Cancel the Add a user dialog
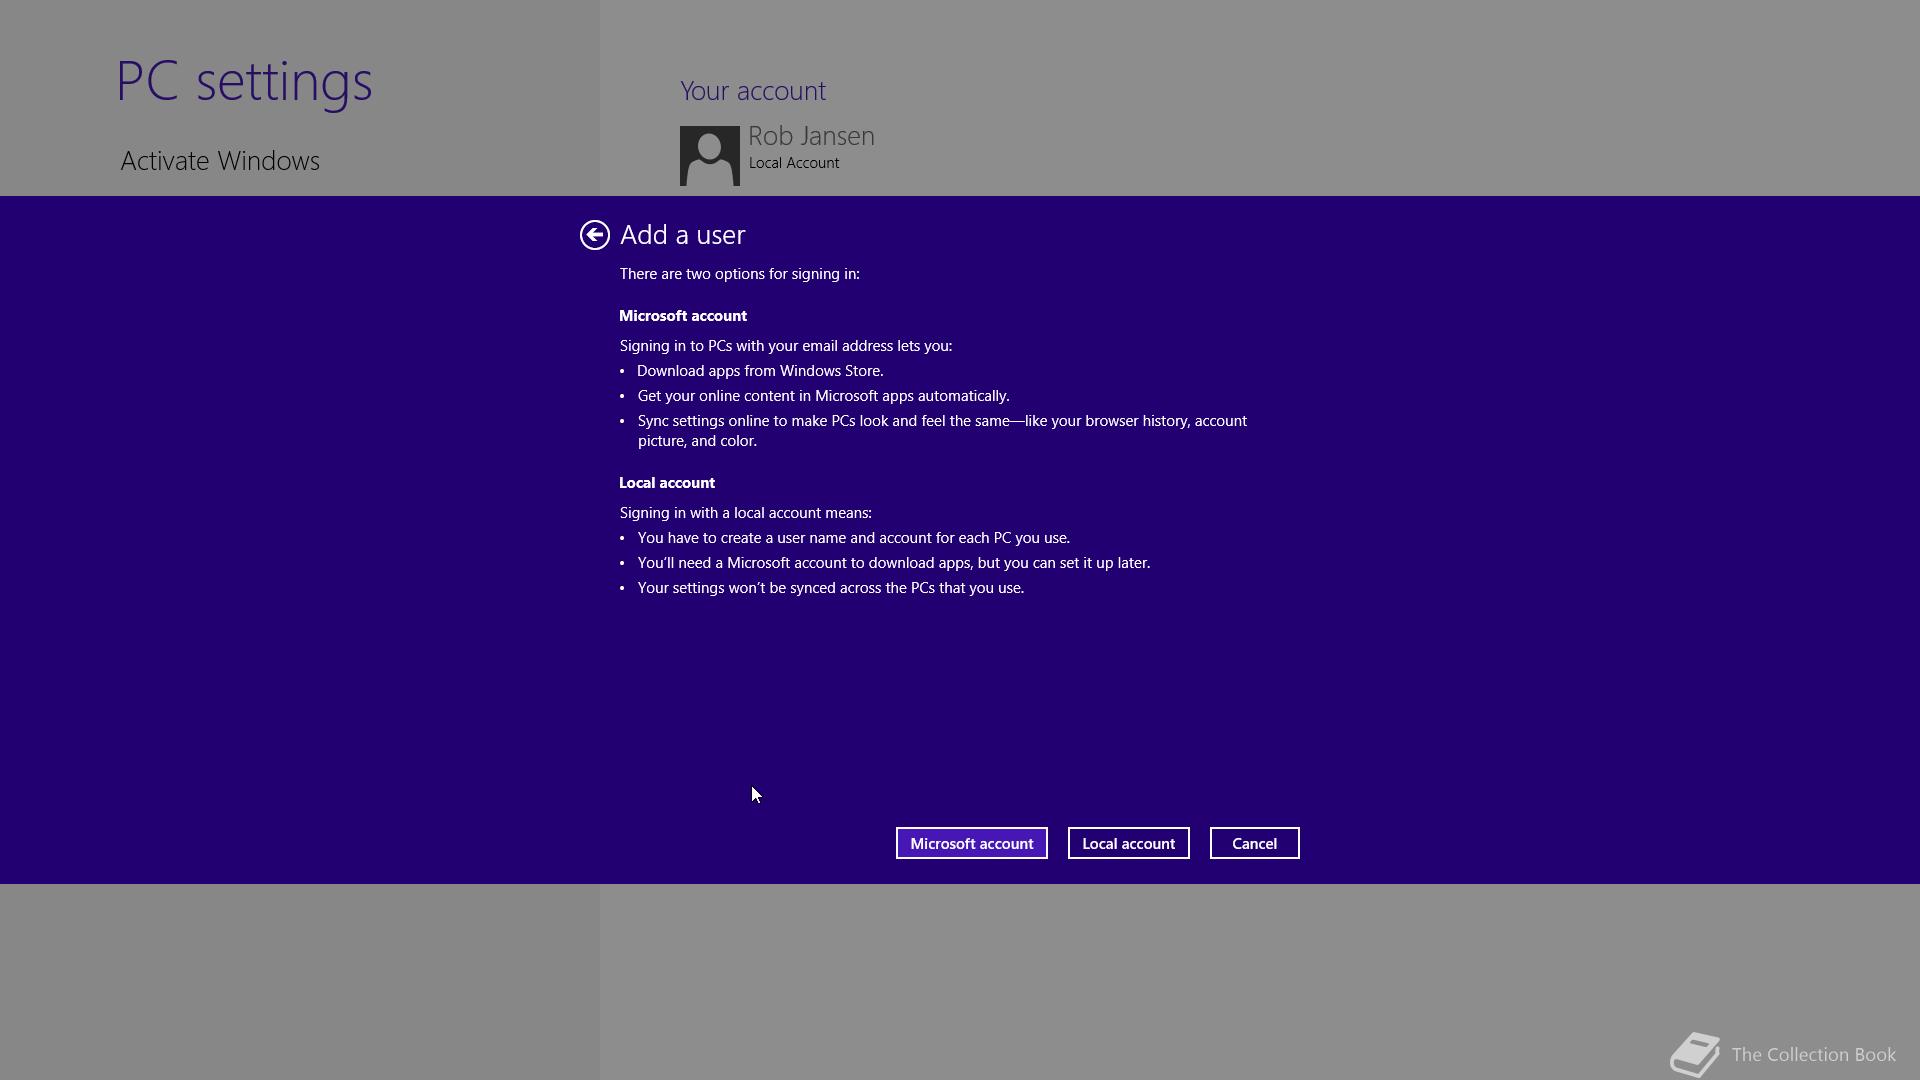 (1254, 843)
